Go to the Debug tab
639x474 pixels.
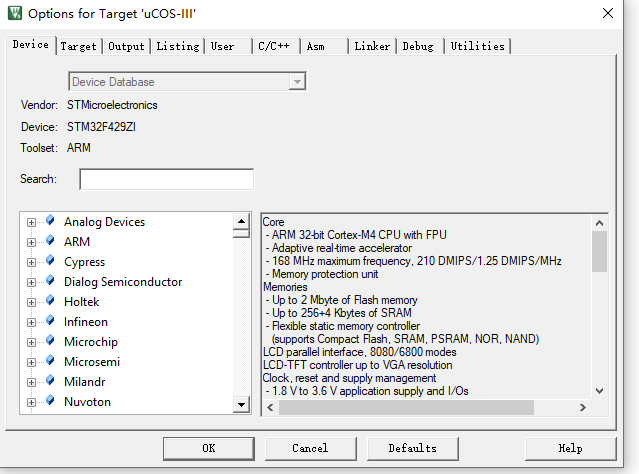[418, 46]
